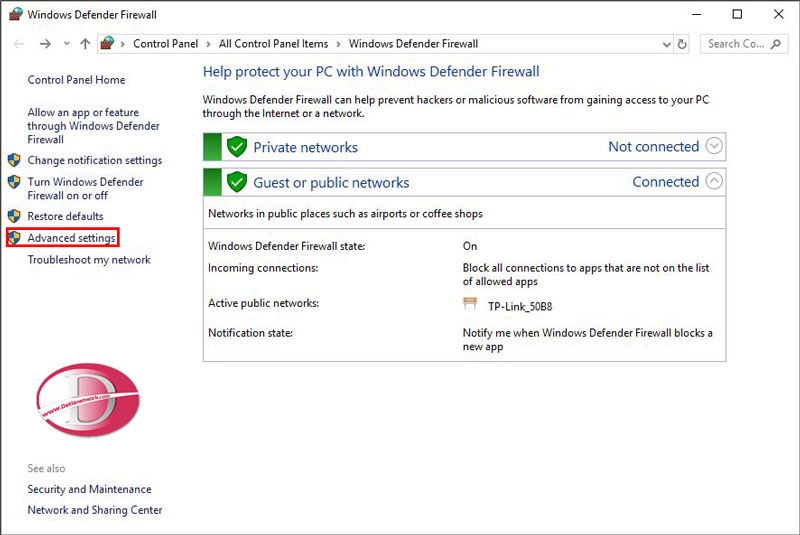The image size is (800, 535).
Task: Open Change notification settings
Action: tap(95, 160)
